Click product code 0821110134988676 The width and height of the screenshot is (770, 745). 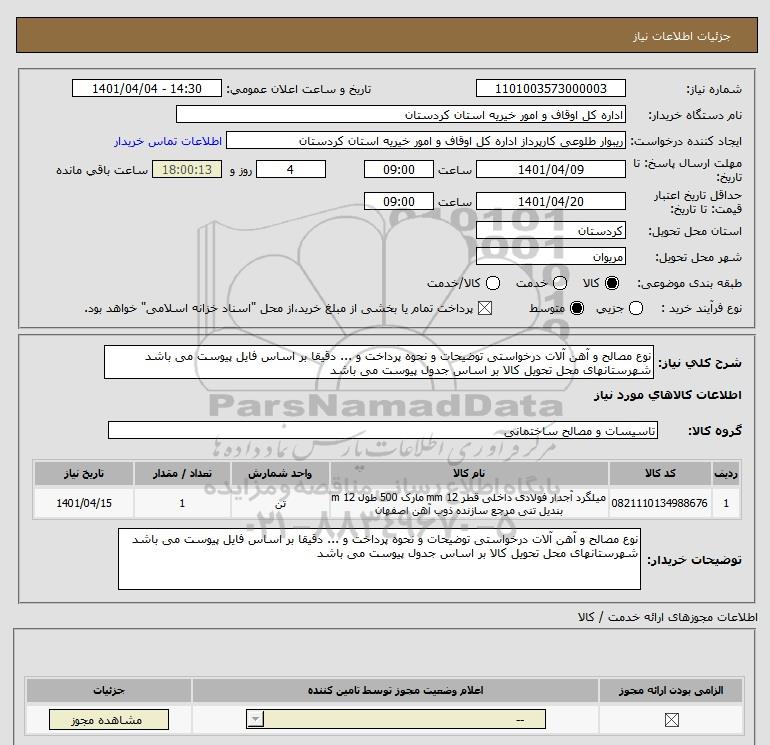pyautogui.click(x=660, y=503)
